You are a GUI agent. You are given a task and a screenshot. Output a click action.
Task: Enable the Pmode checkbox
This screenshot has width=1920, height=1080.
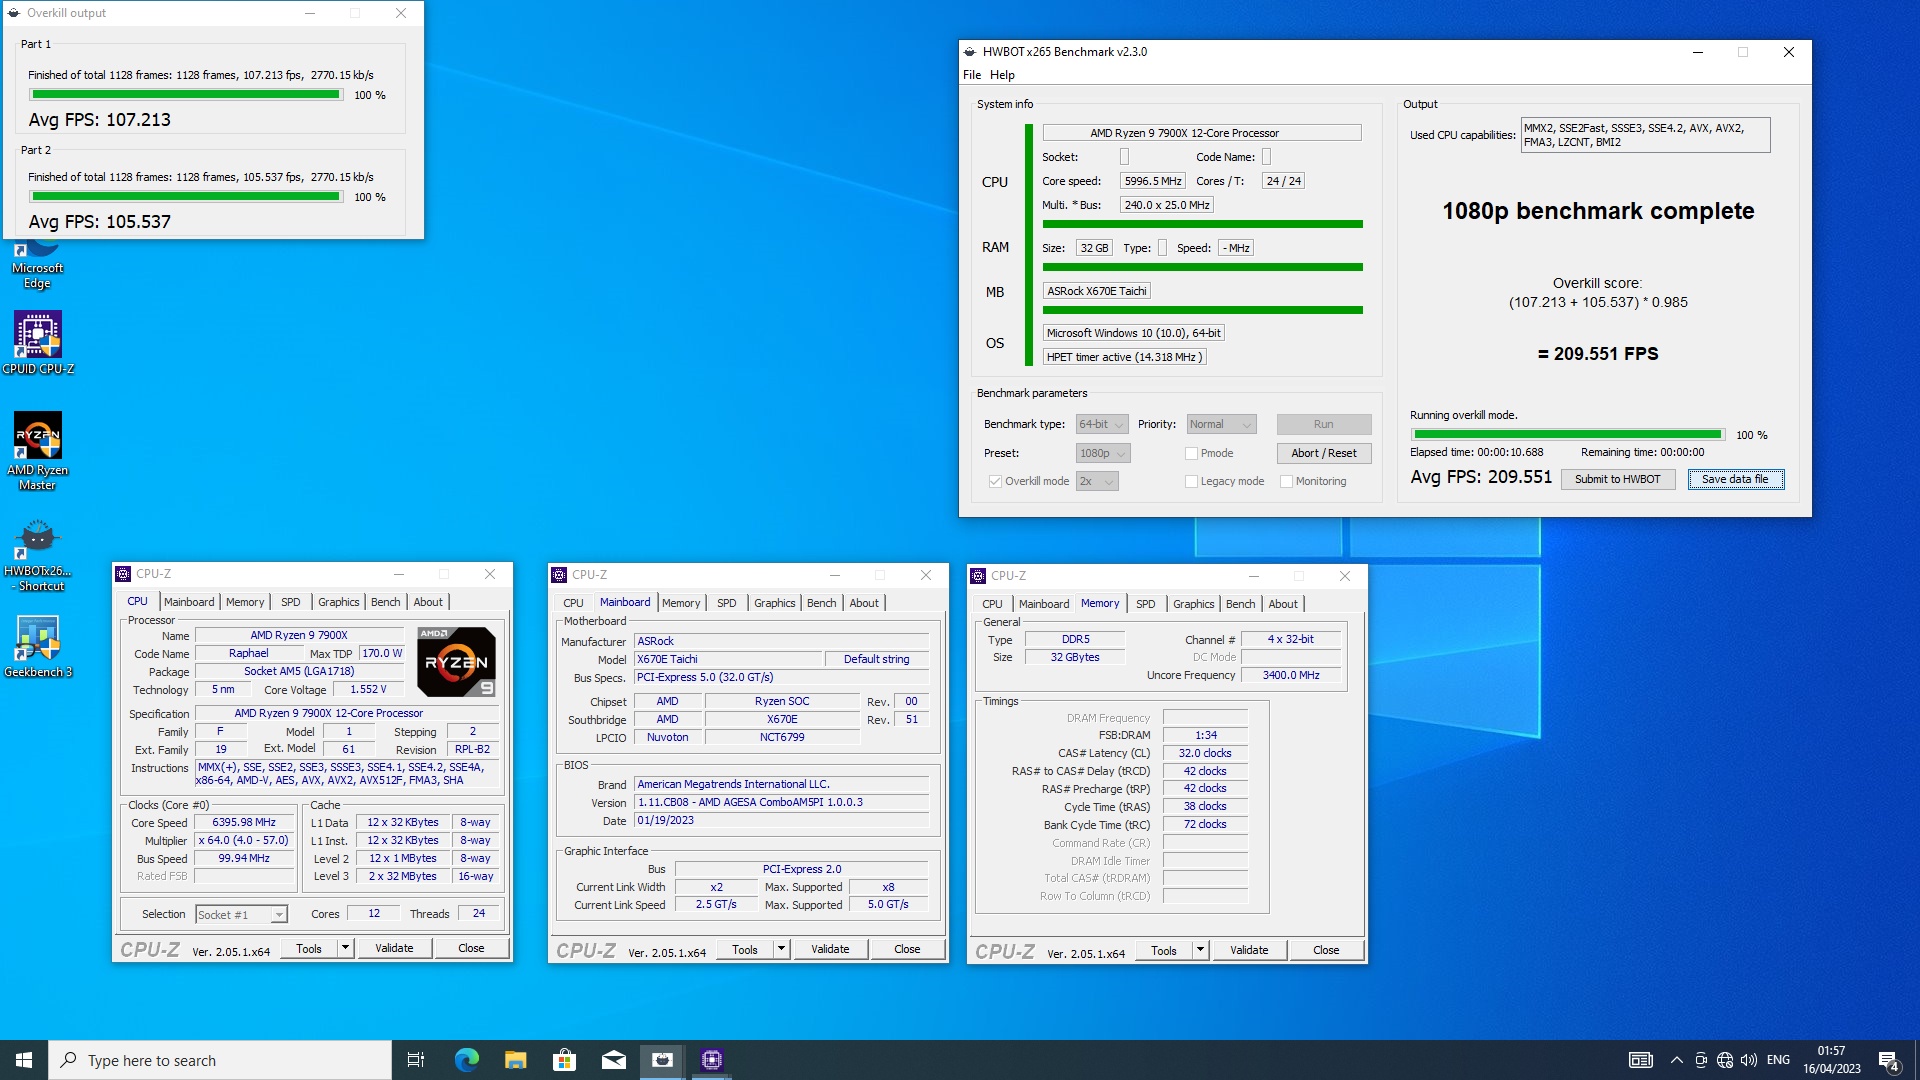coord(1191,453)
